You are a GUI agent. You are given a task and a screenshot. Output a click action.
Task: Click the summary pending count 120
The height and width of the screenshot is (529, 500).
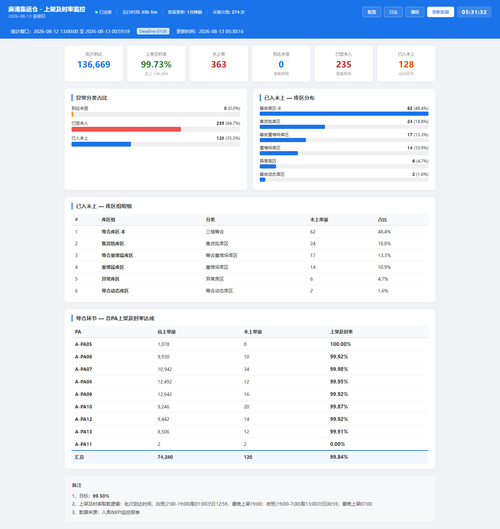[x=248, y=457]
